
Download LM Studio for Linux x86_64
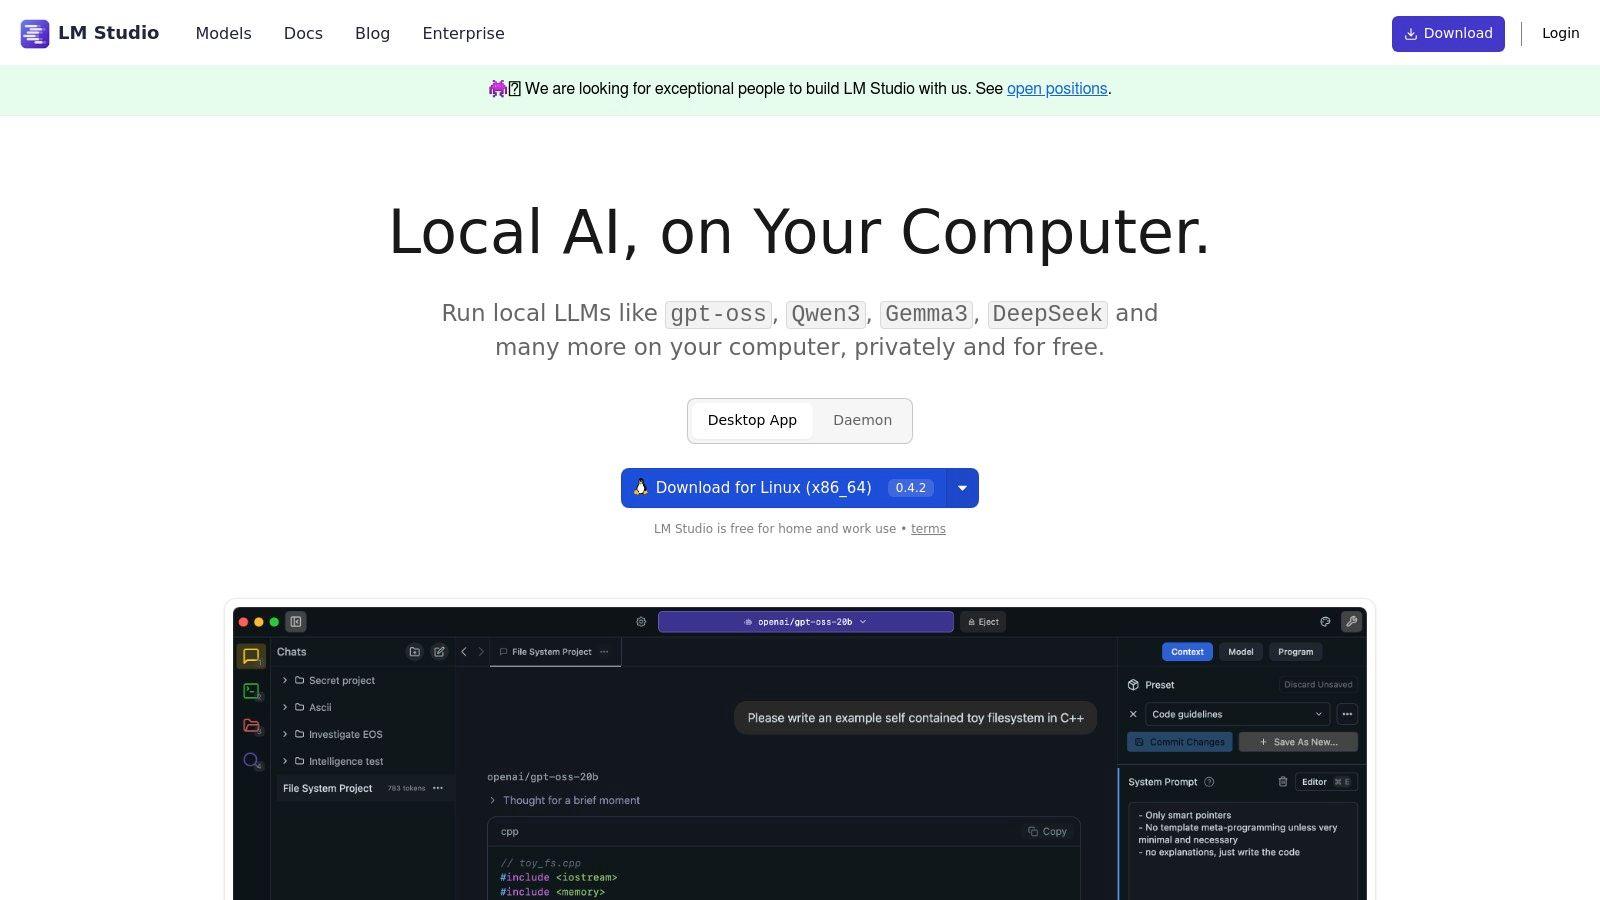tap(783, 488)
